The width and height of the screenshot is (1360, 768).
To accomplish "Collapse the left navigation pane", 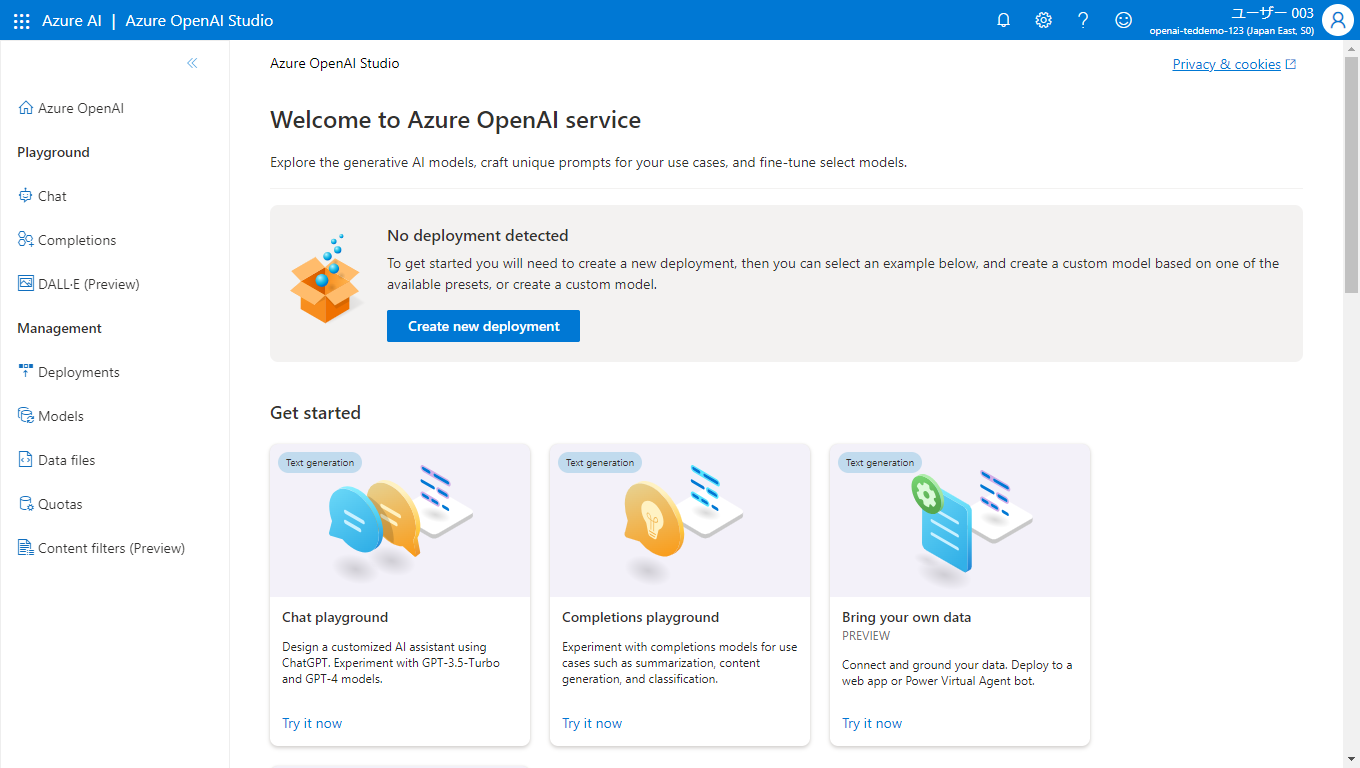I will click(192, 63).
